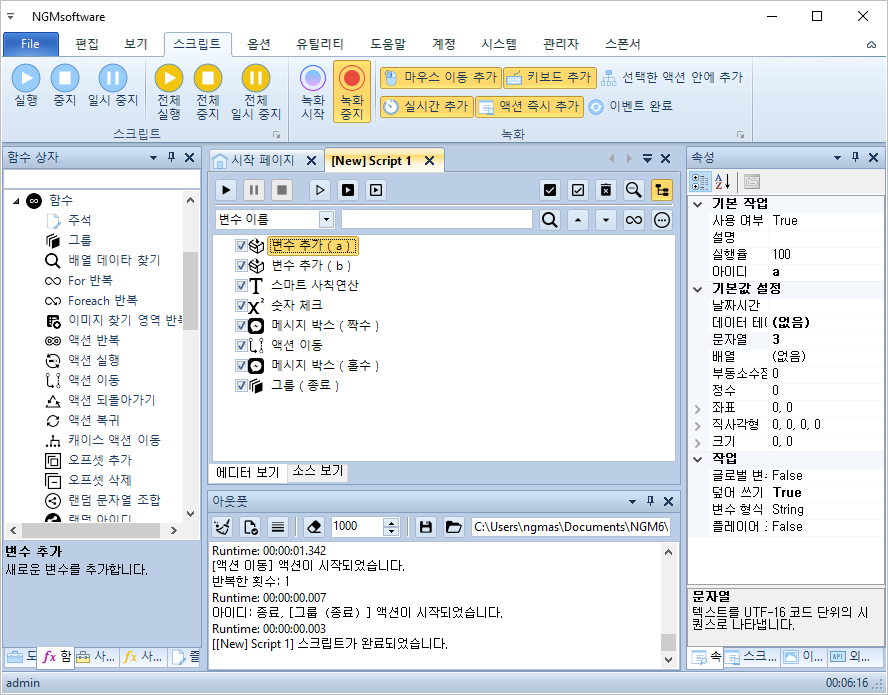888x695 pixels.
Task: Click the uncheck all actions icon
Action: 578,190
